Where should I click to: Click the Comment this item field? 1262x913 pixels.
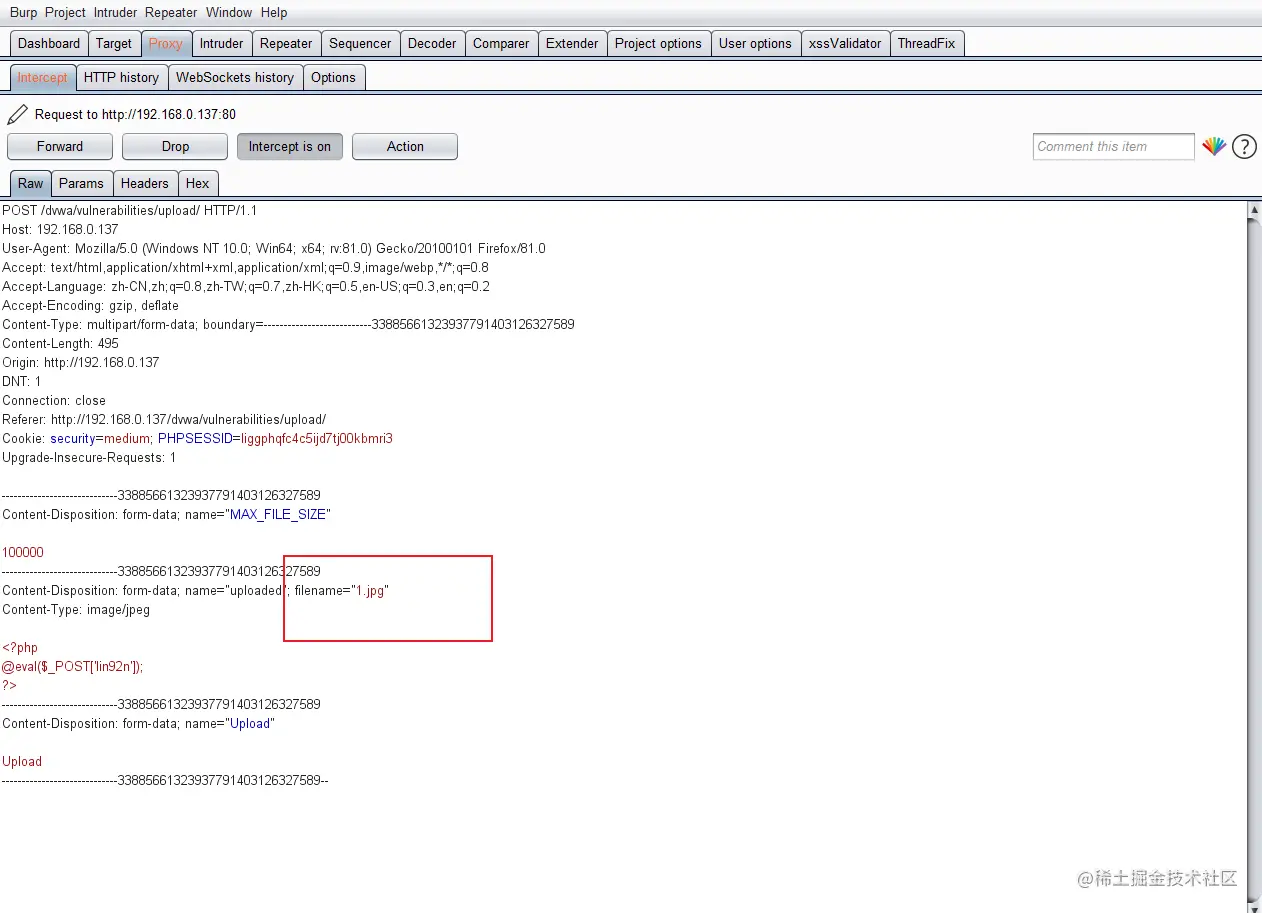pos(1114,146)
